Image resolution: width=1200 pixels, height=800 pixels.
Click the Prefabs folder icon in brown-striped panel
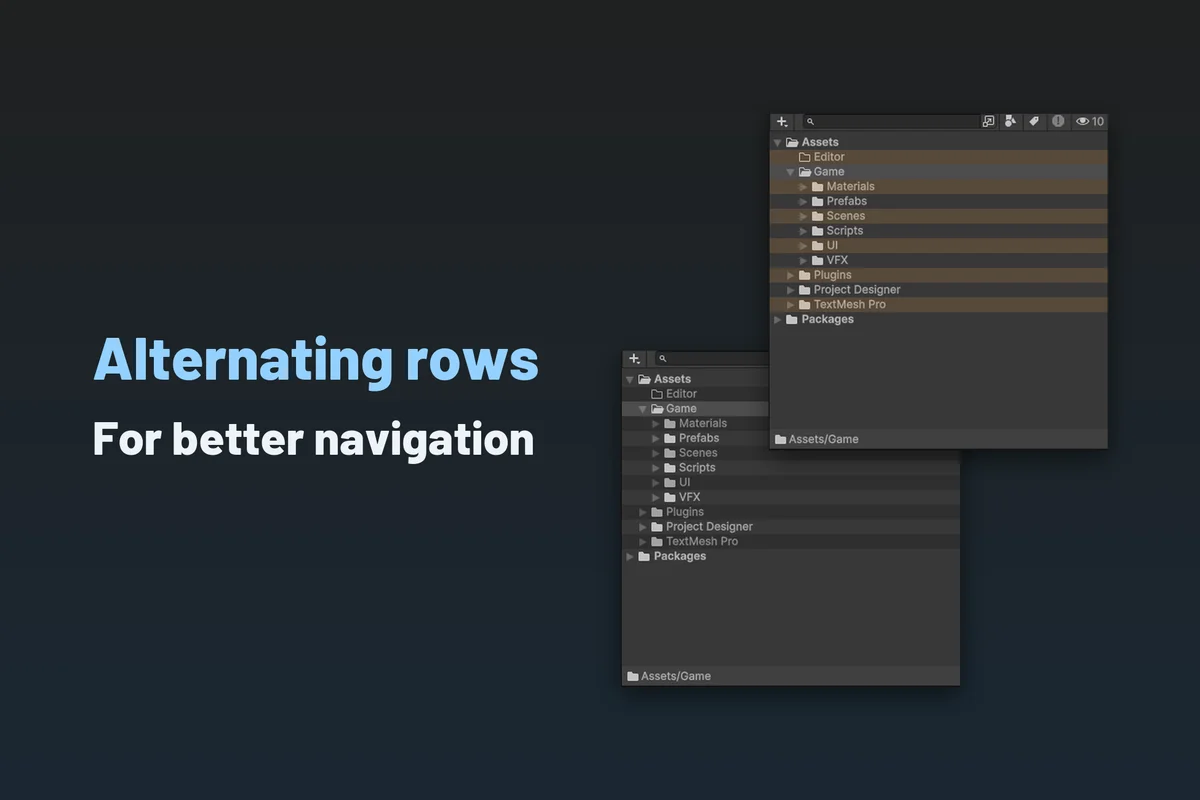818,201
